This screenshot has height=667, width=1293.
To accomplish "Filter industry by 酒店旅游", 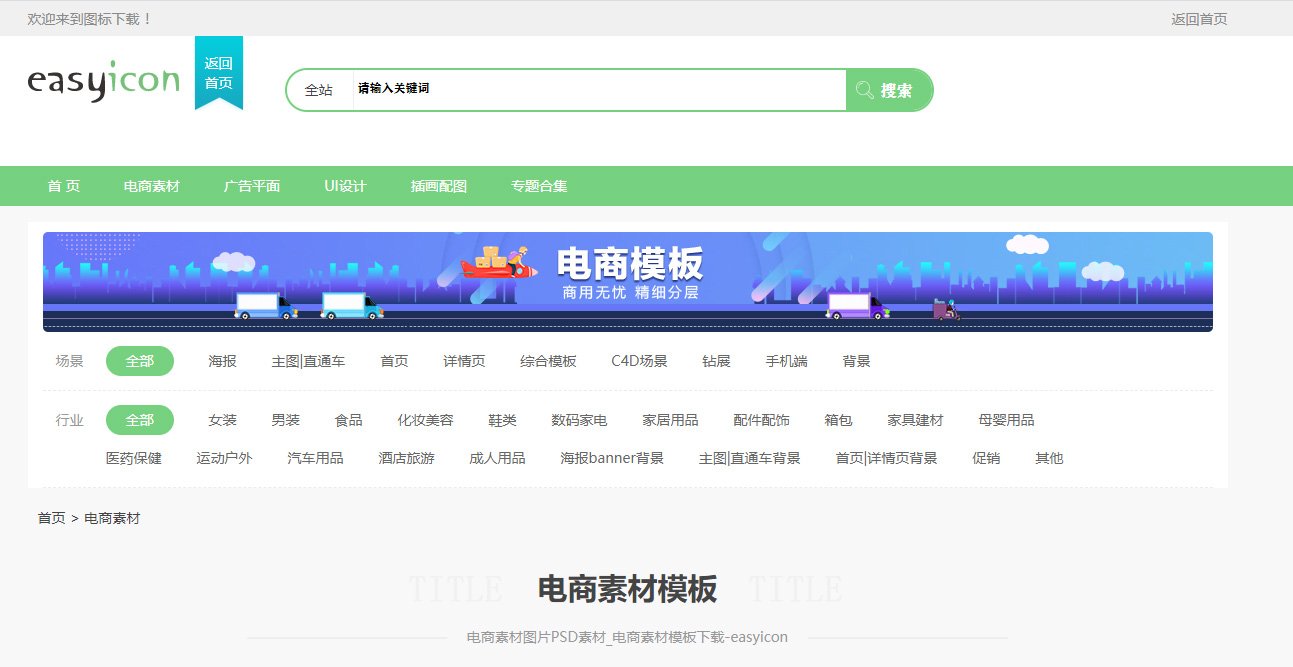I will [x=406, y=458].
